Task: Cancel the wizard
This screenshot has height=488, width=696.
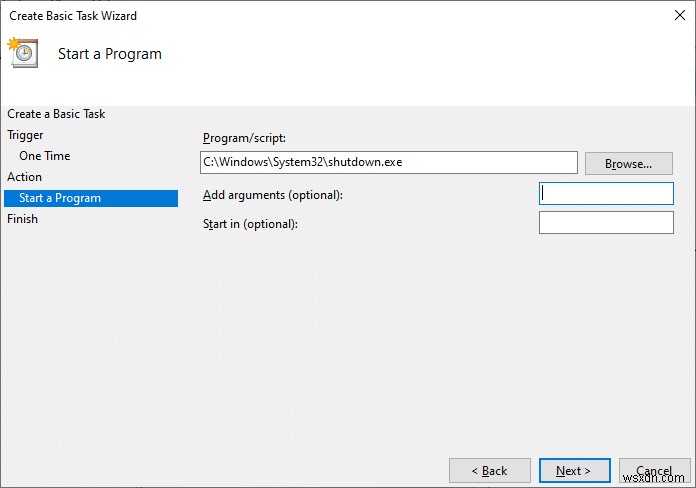Action: coord(654,470)
